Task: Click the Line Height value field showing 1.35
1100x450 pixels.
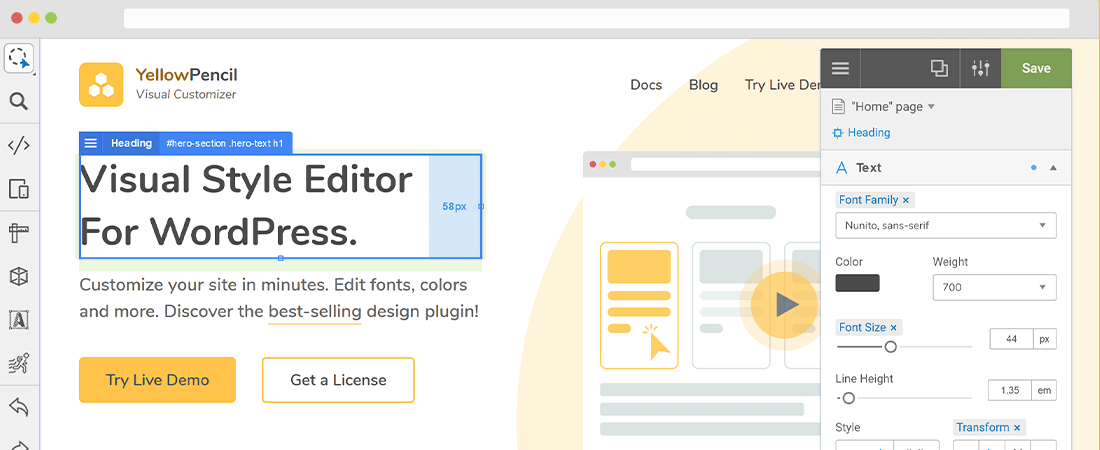Action: click(x=1010, y=390)
